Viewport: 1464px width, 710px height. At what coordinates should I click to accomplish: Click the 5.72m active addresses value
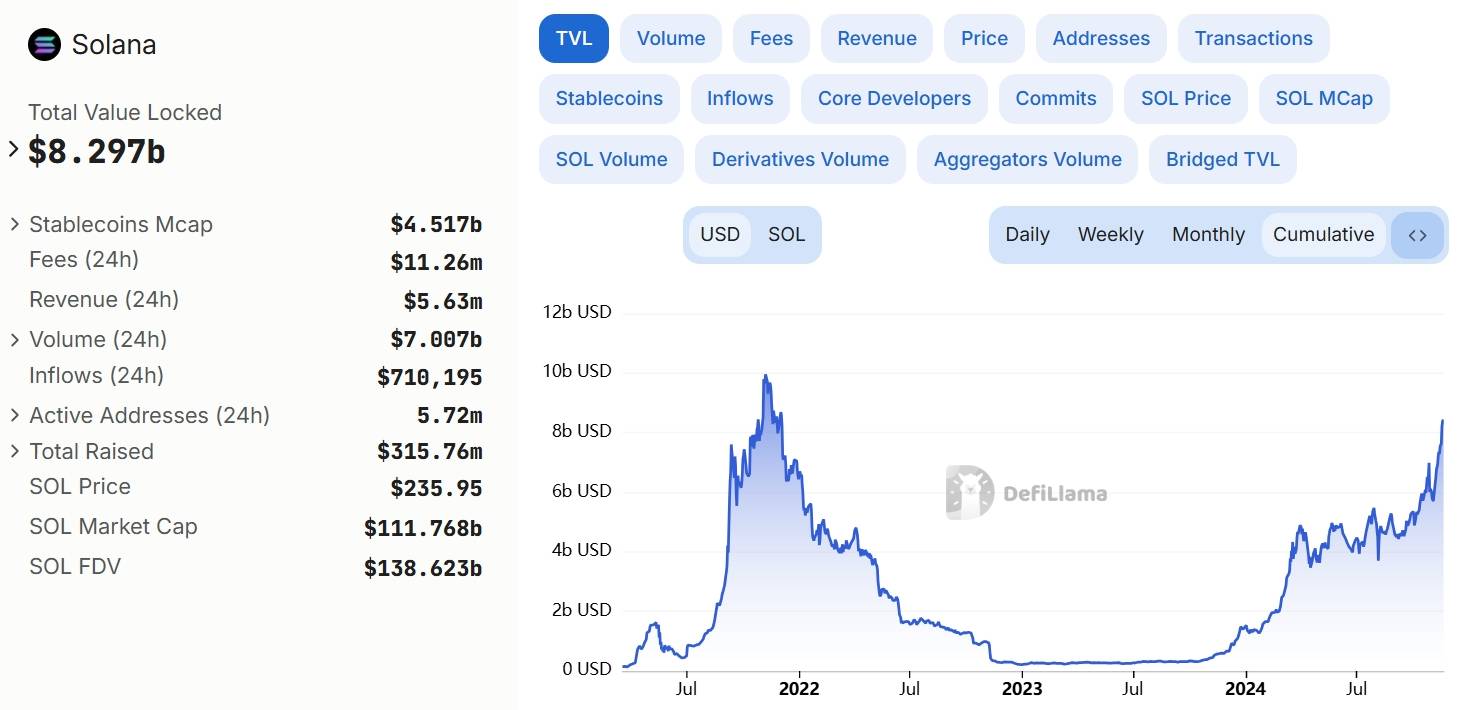click(450, 415)
